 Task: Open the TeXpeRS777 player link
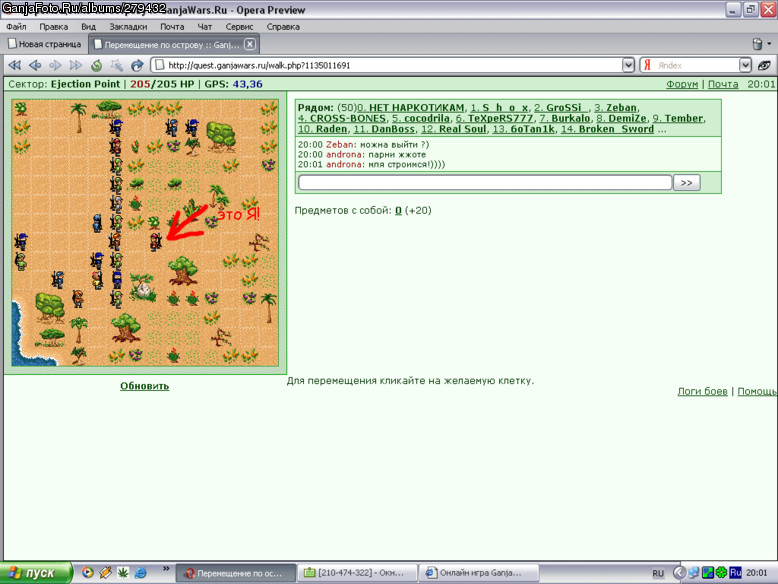tap(494, 119)
